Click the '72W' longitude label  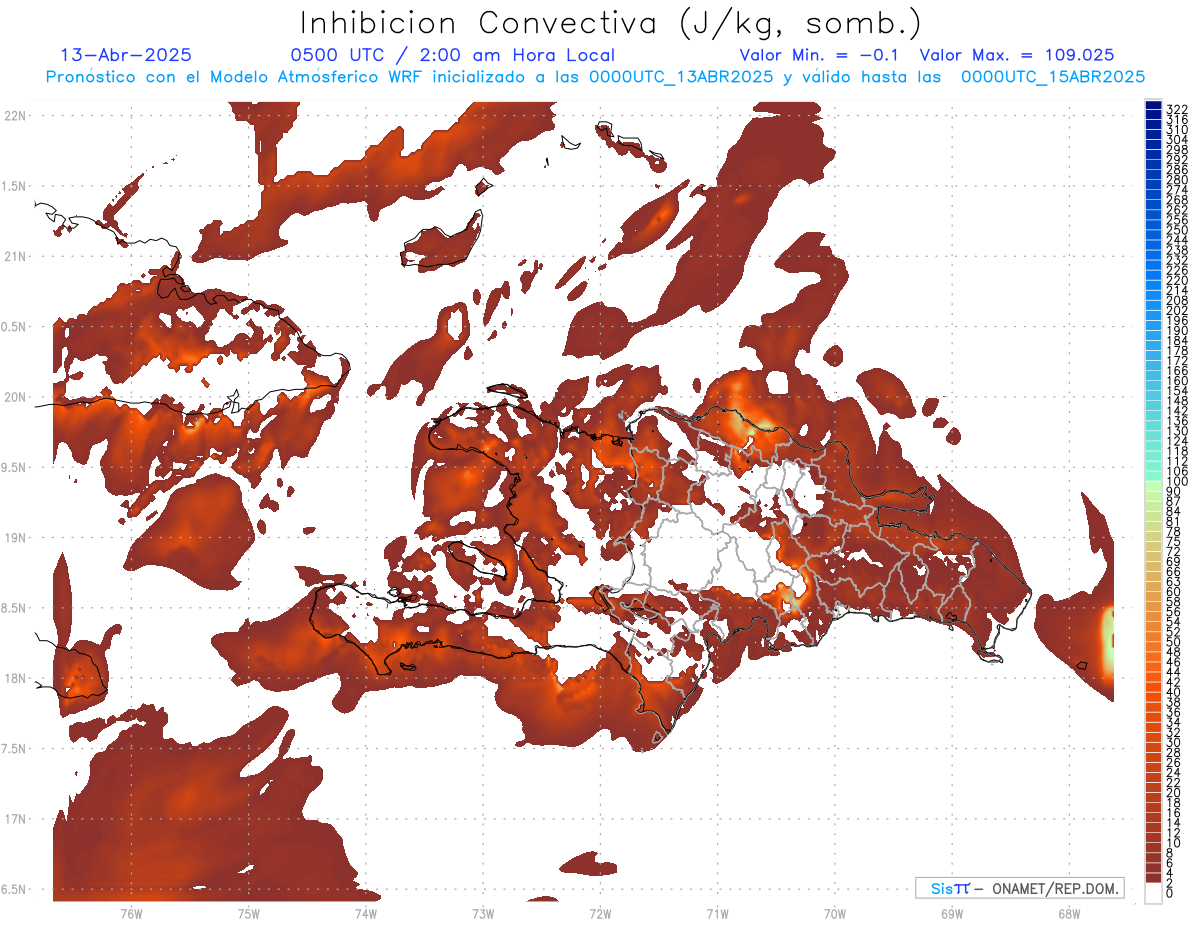[x=600, y=913]
